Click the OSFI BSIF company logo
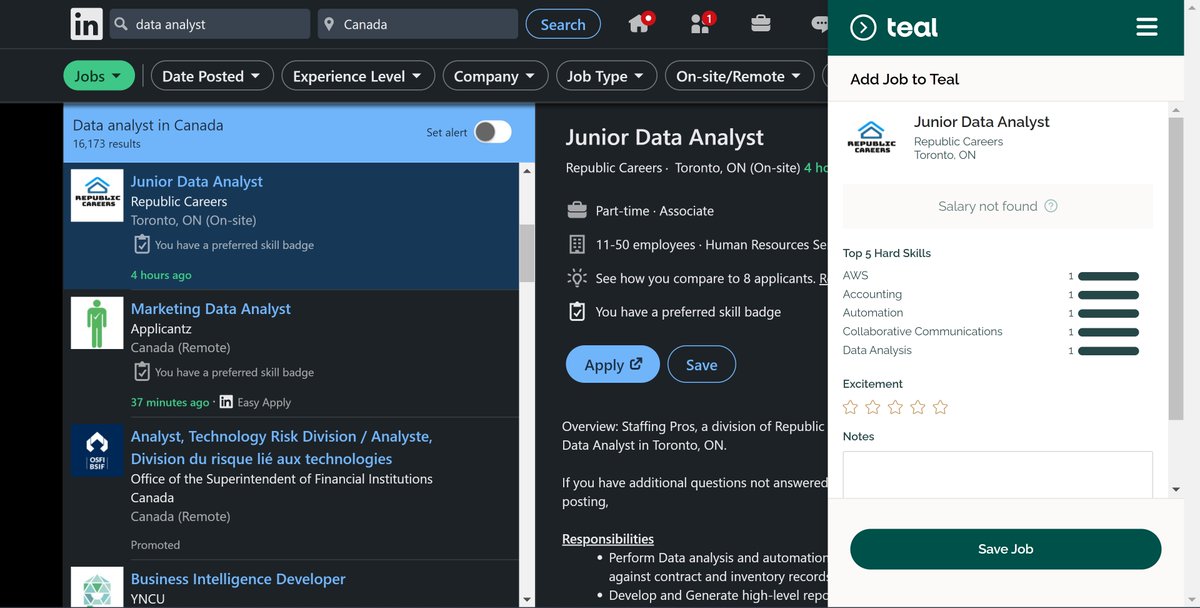 [97, 450]
